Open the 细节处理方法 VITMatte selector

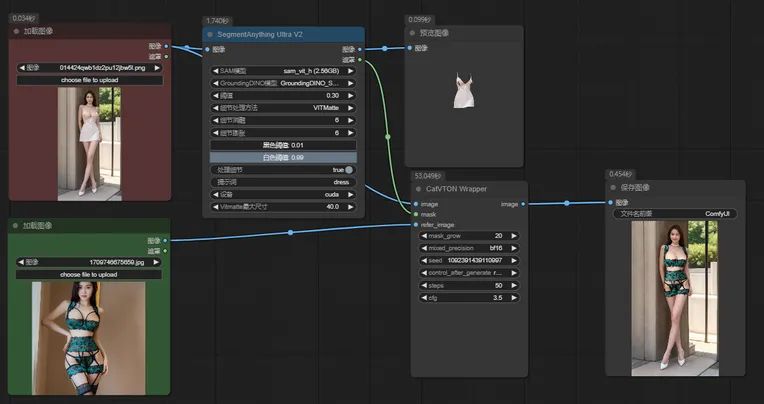pos(283,107)
